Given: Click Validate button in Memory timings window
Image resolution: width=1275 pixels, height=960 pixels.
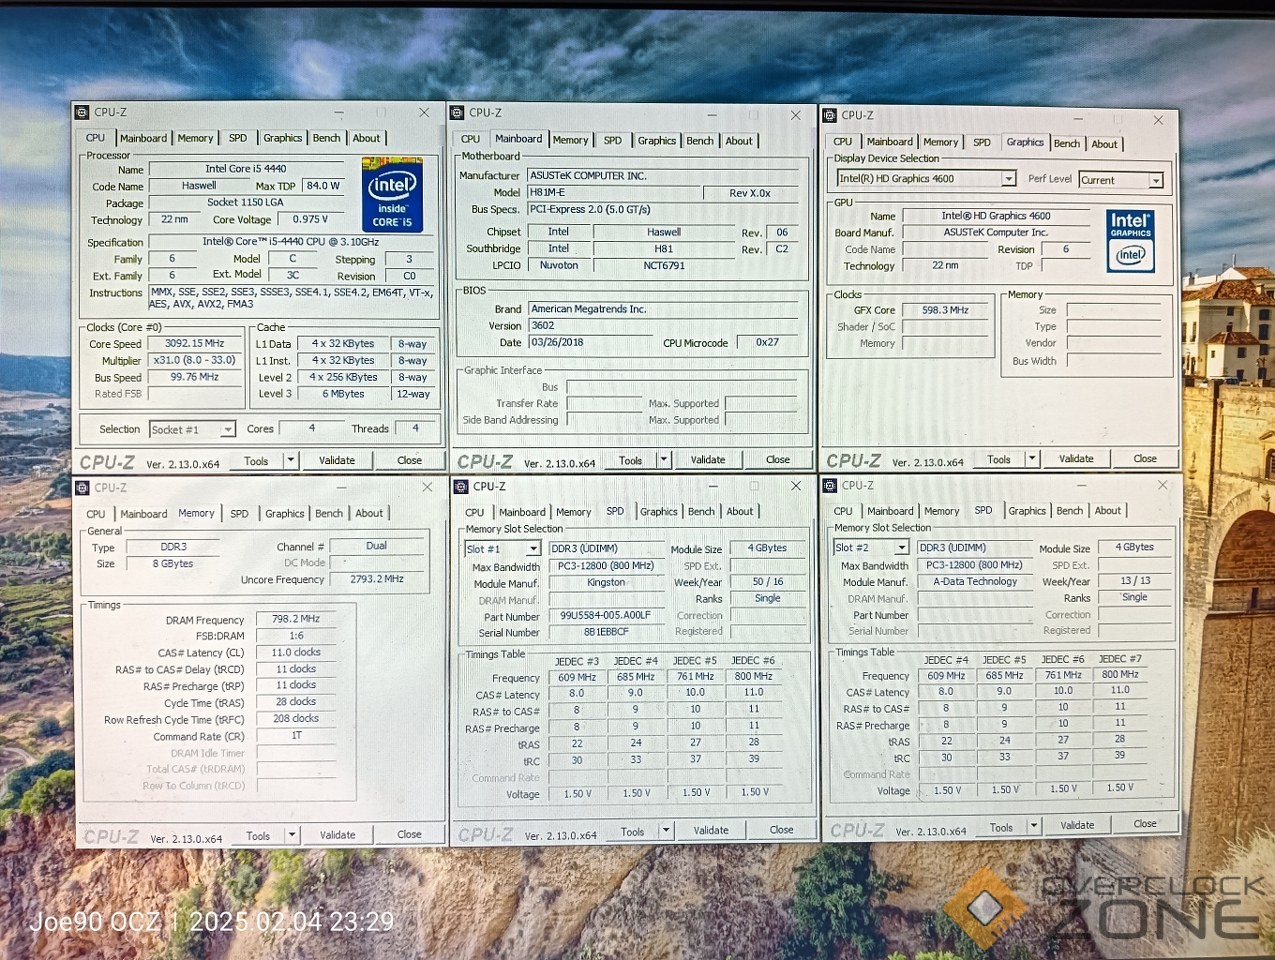Looking at the screenshot, I should point(337,835).
